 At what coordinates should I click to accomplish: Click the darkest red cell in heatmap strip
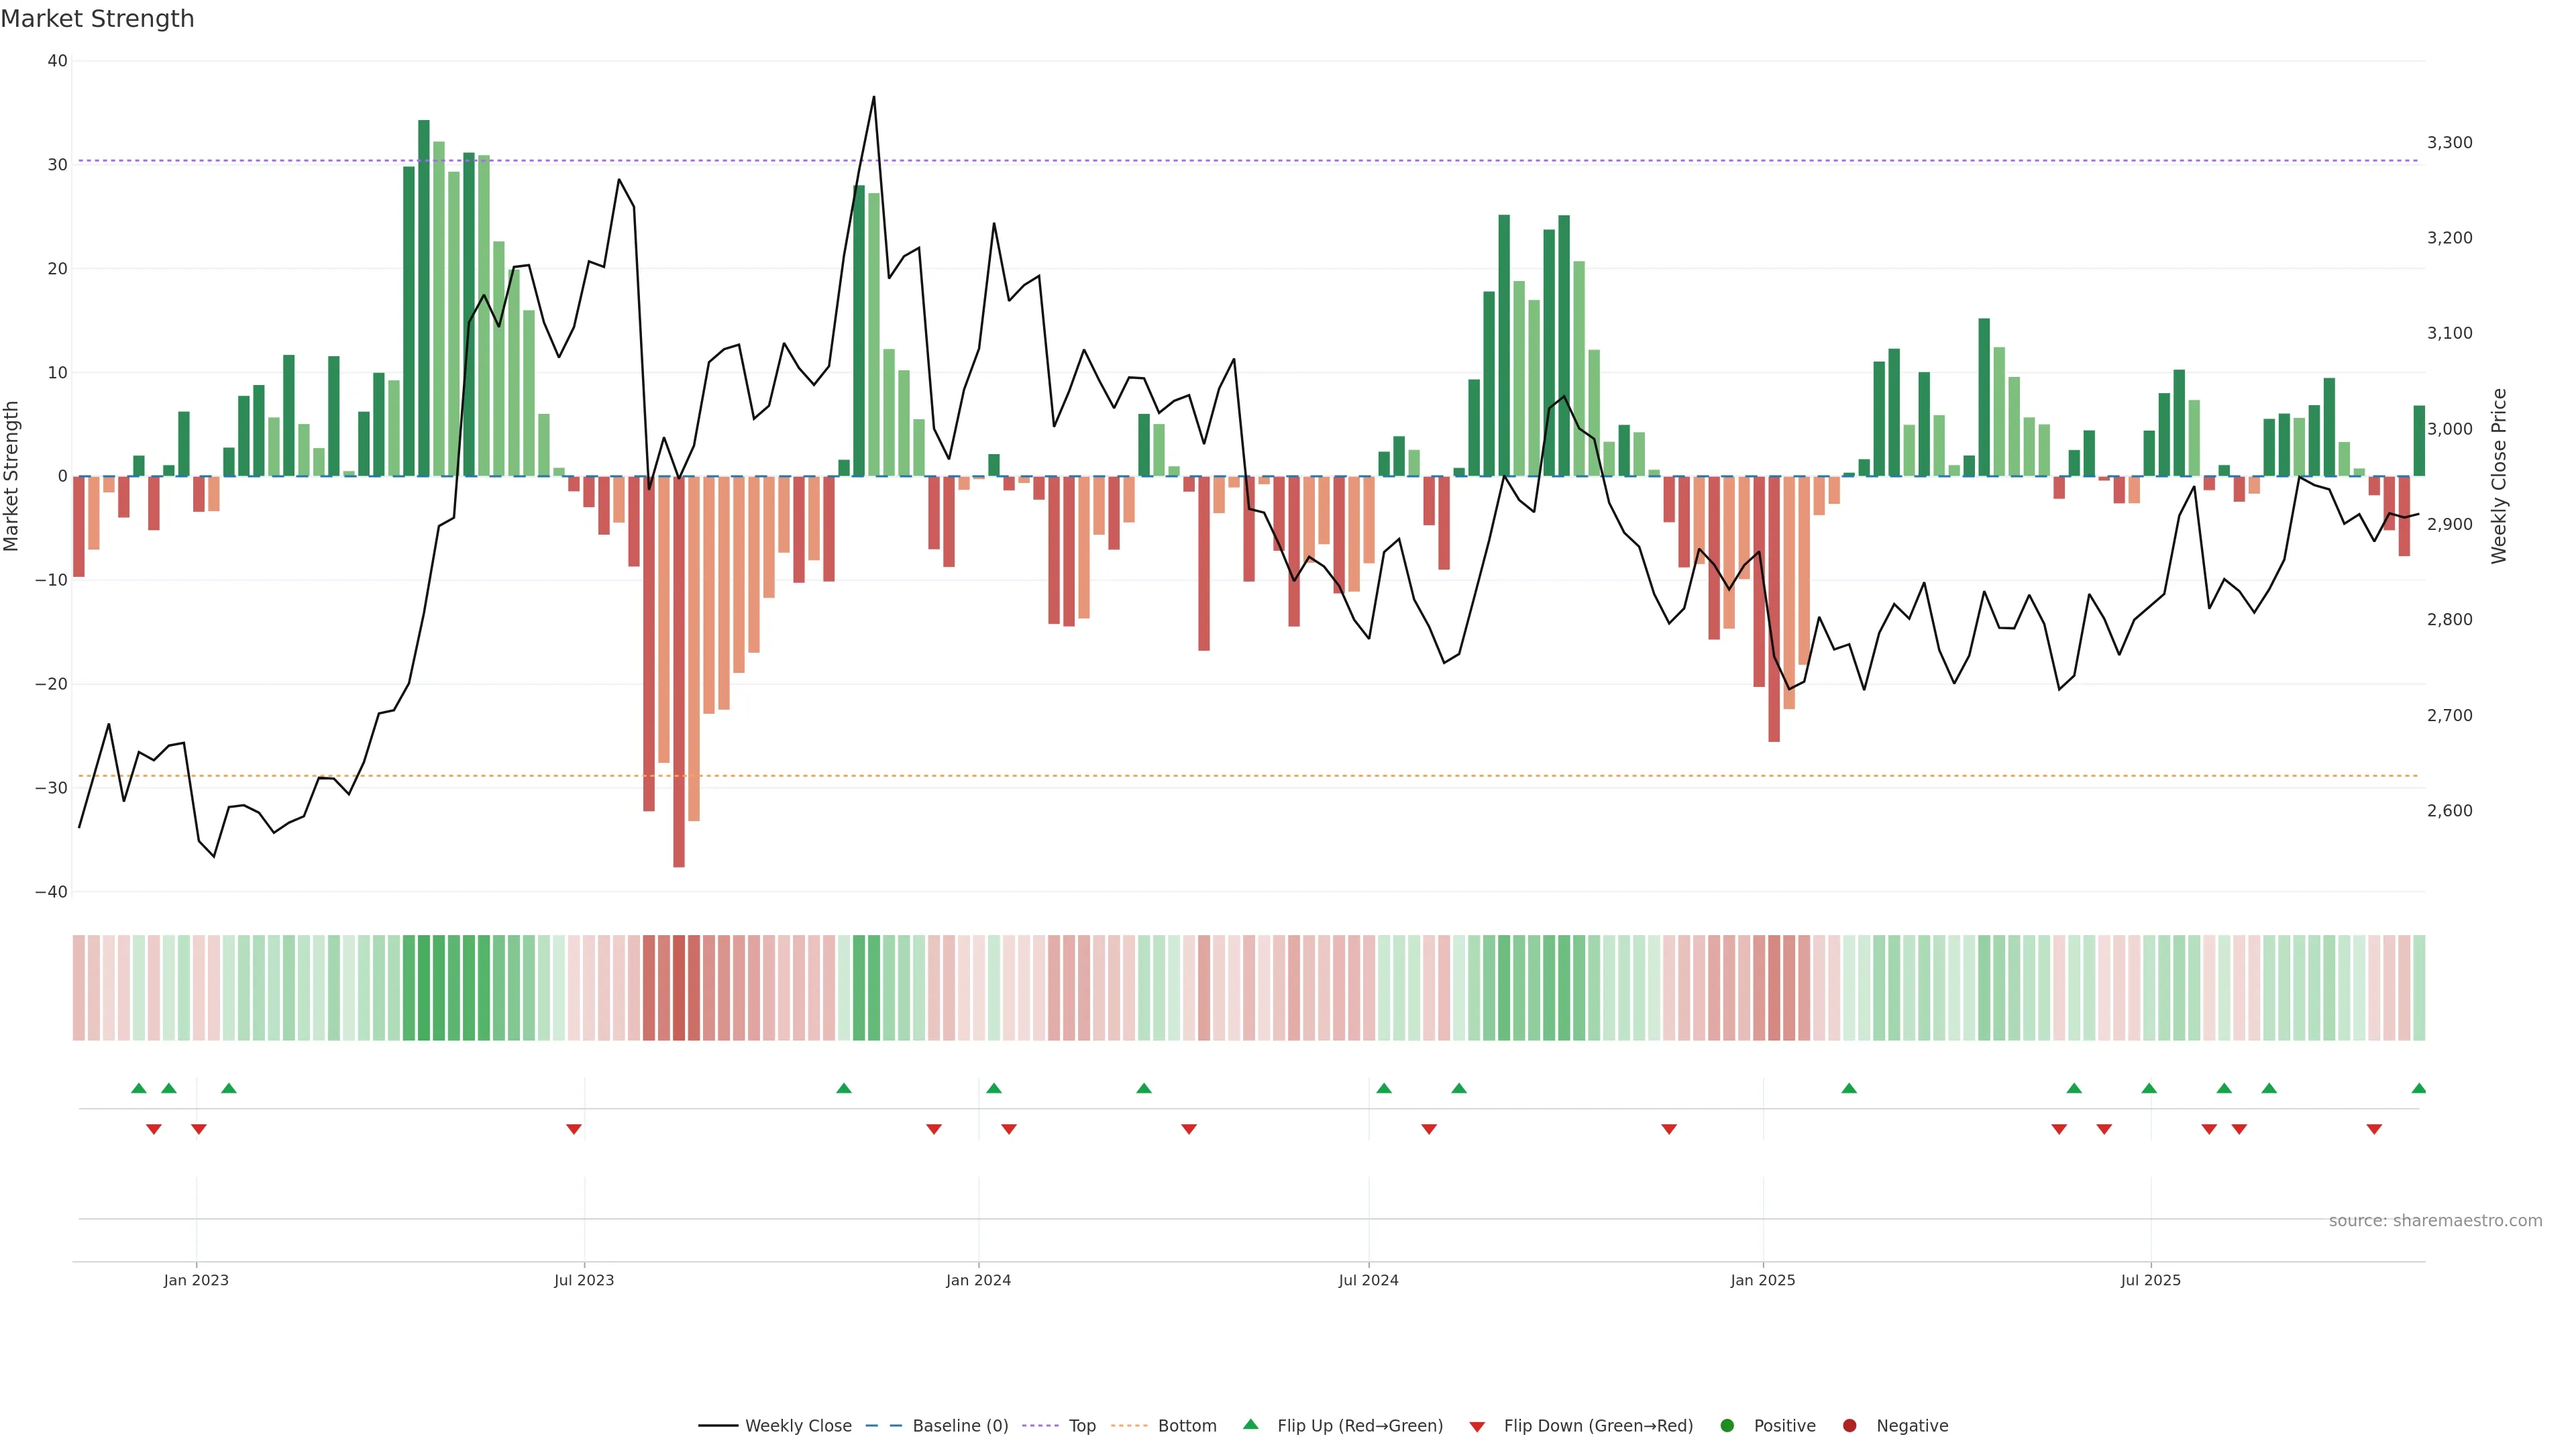click(679, 988)
